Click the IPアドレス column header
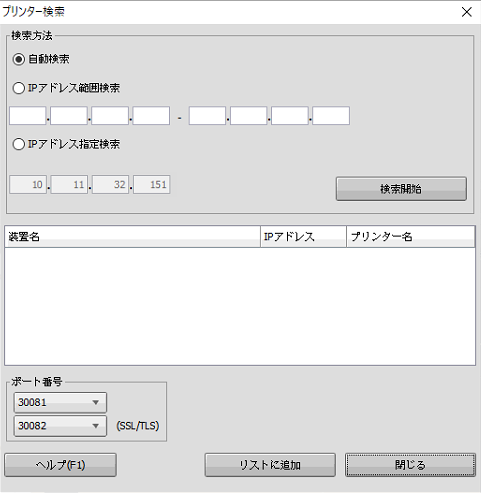Image resolution: width=481 pixels, height=493 pixels. point(303,237)
